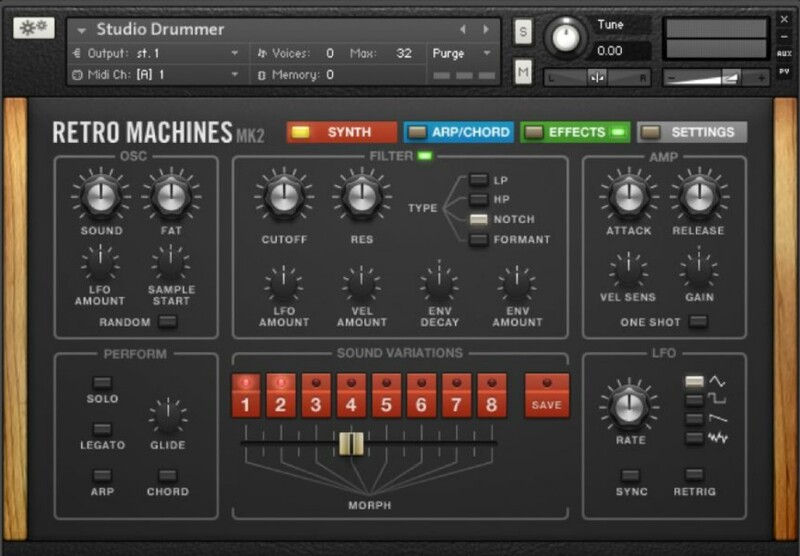
Task: Open the Settings tab
Action: [692, 132]
